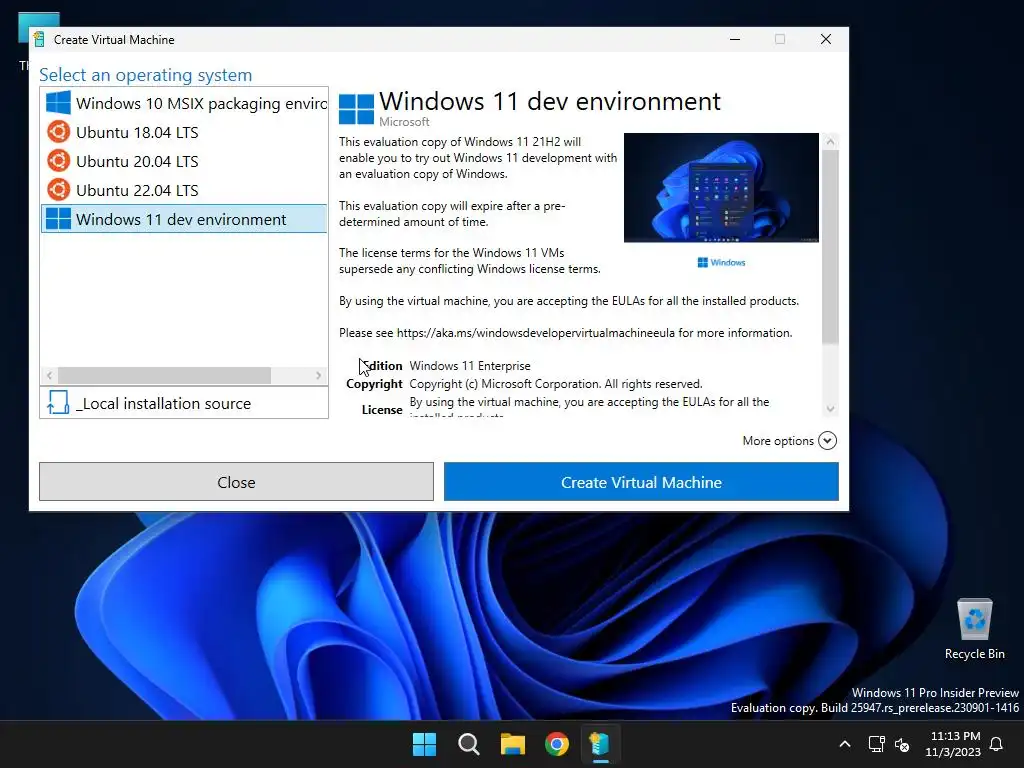Open the Windows Start menu

[x=424, y=744]
